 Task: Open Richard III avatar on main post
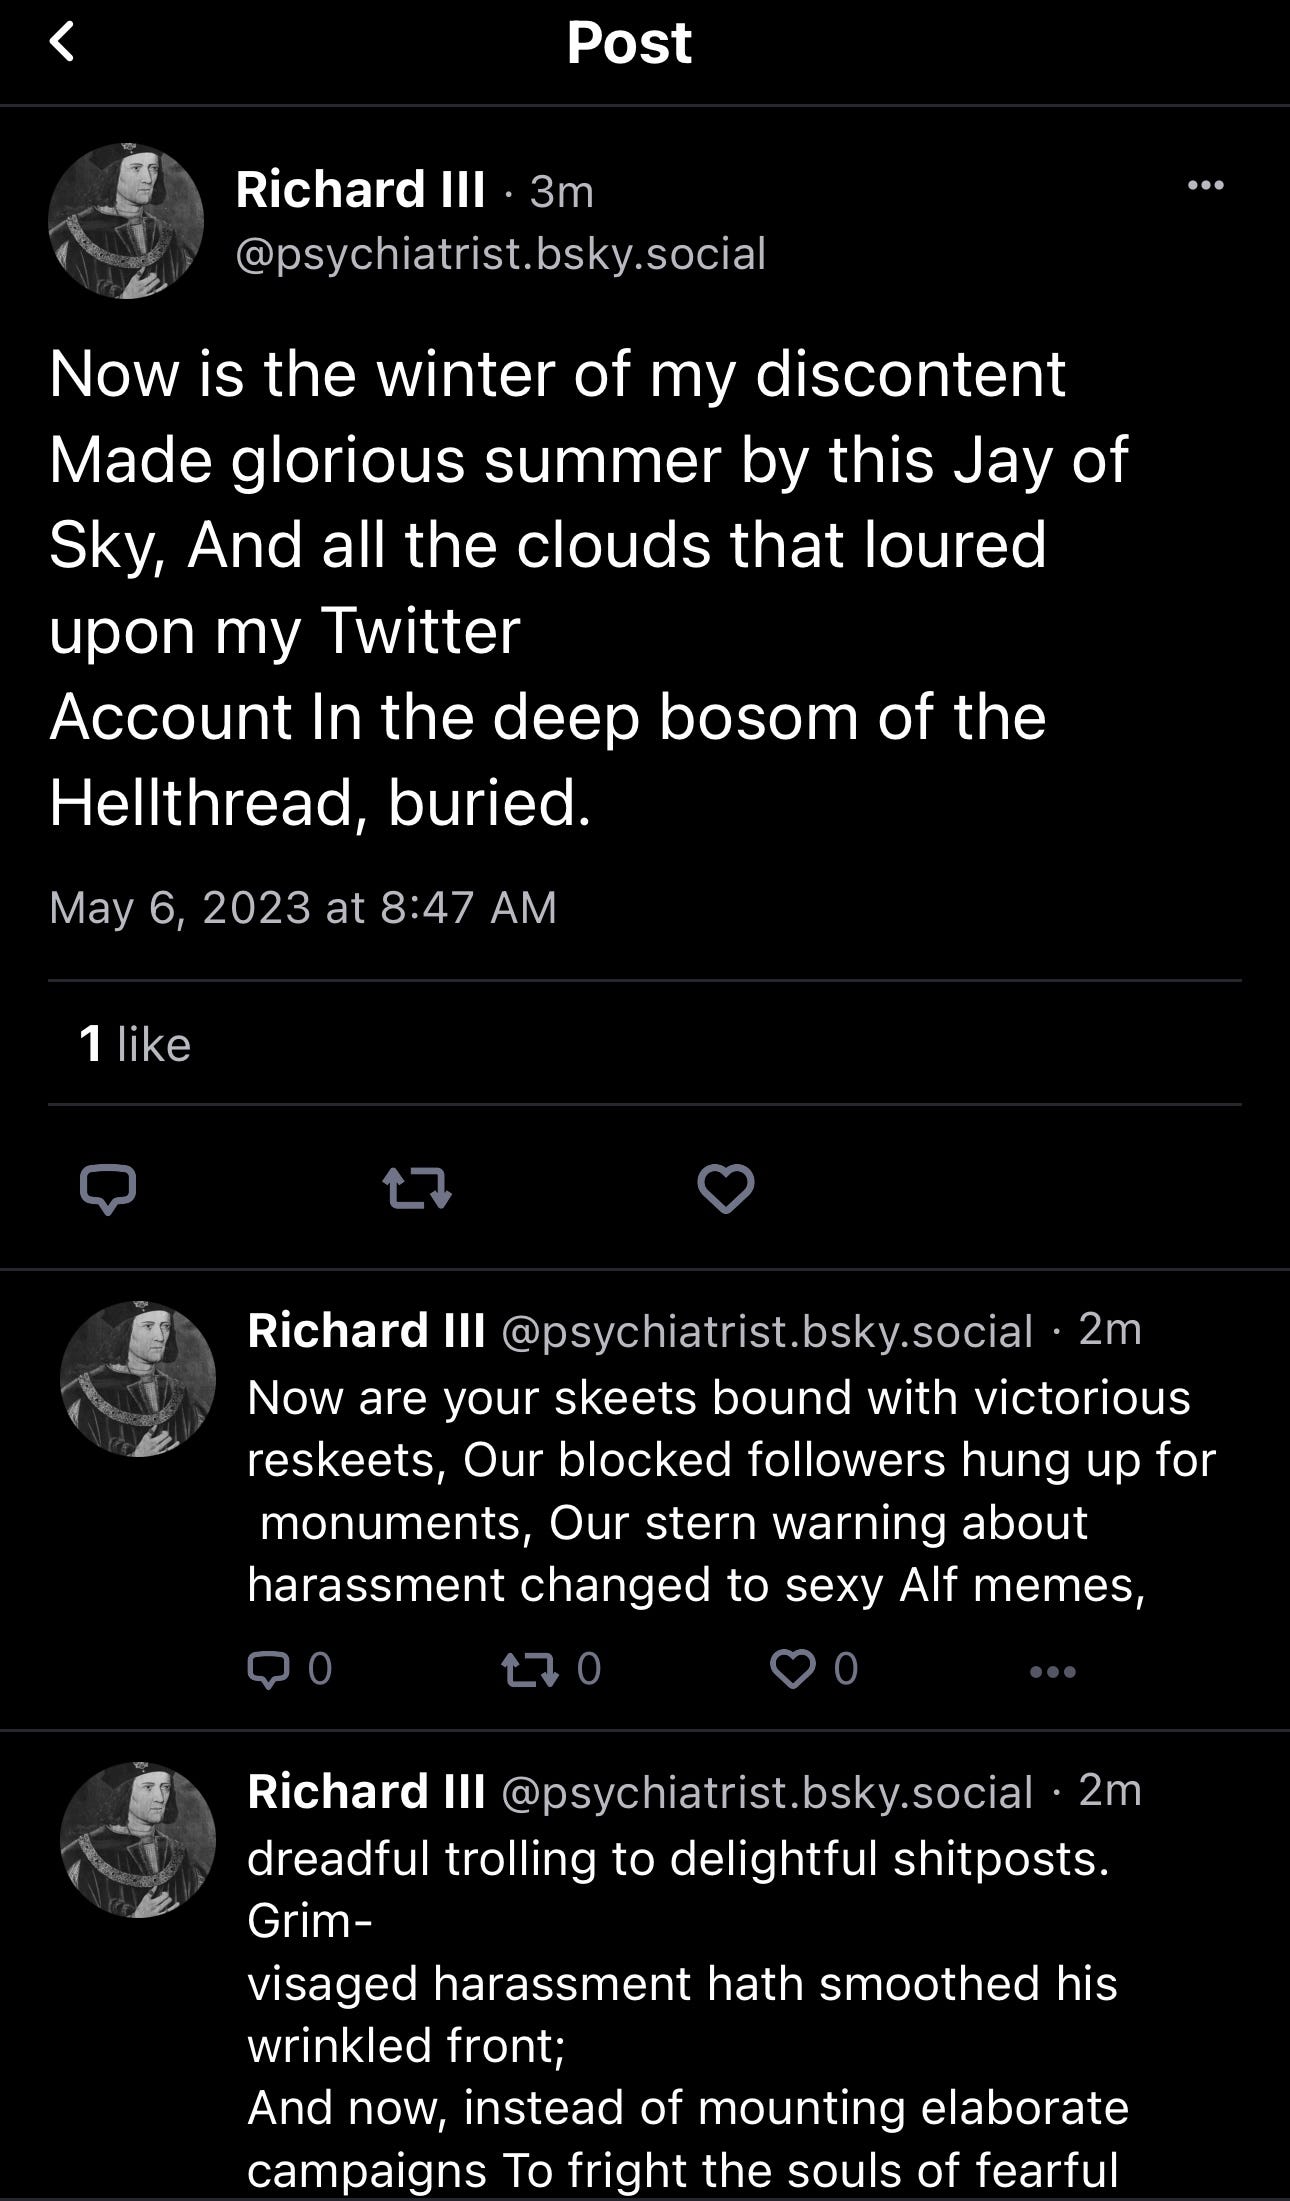point(126,221)
